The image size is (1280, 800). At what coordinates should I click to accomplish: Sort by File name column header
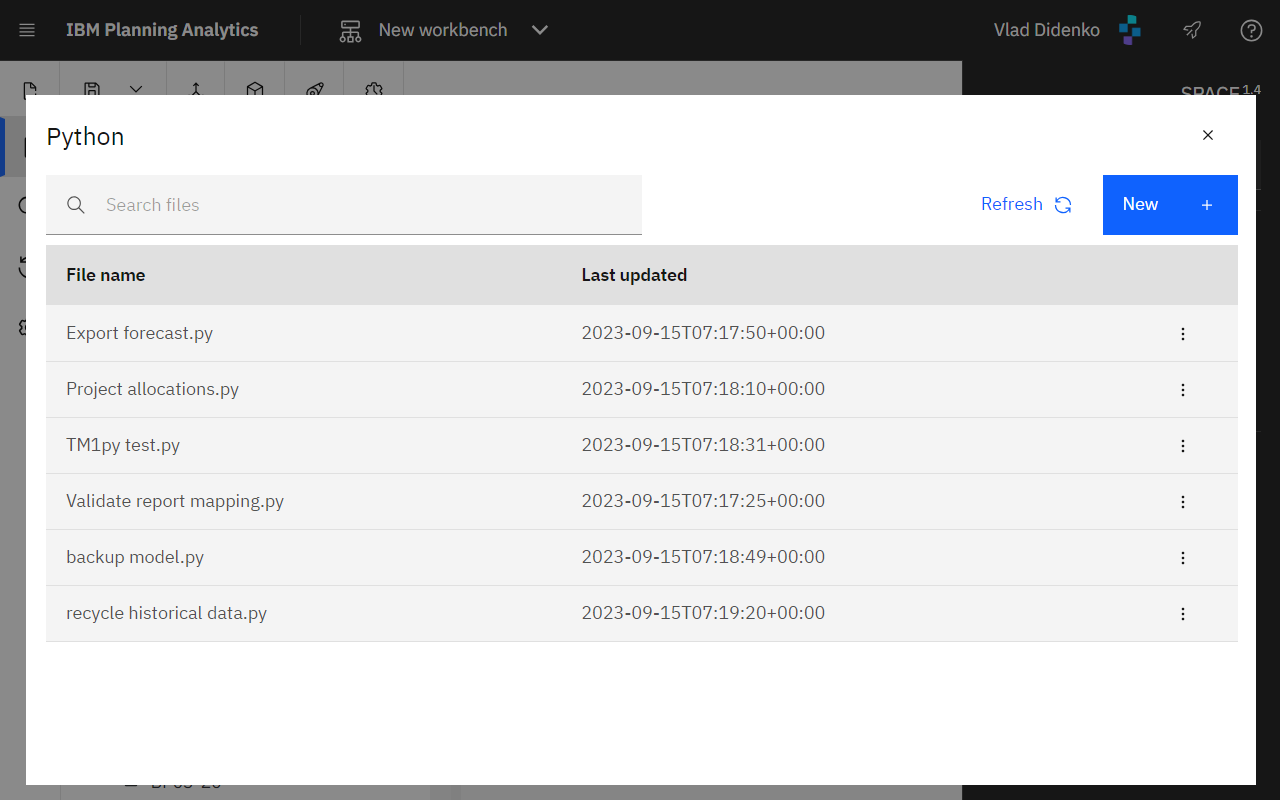pos(106,275)
